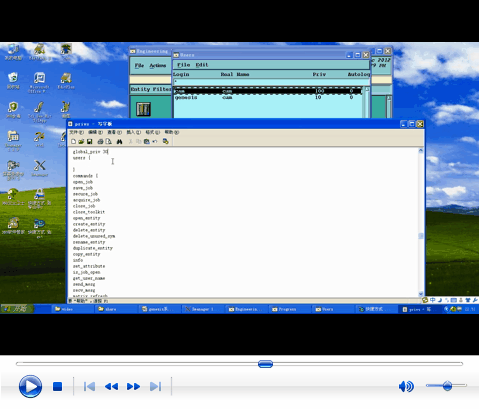Switch to the Engineering taskbar button
Screen dimensions: 479x409
[246, 309]
